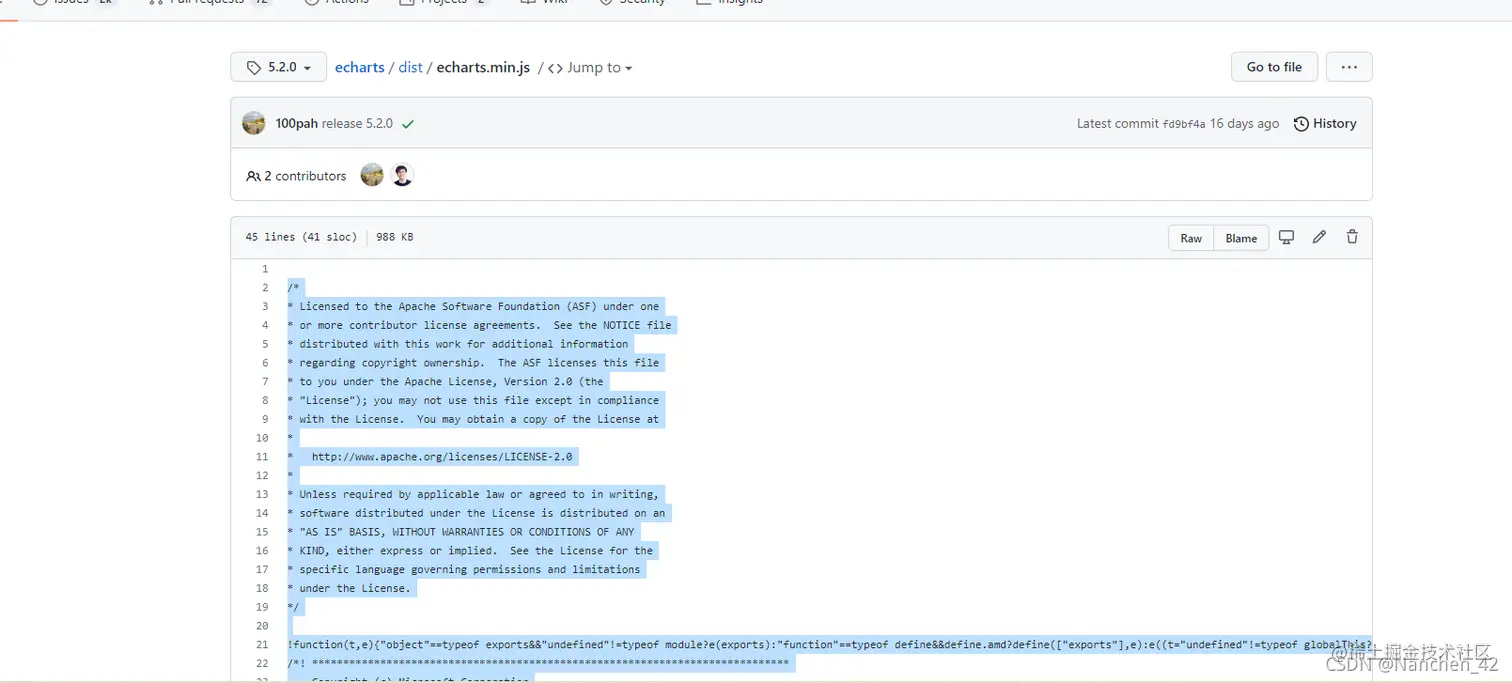The width and height of the screenshot is (1512, 683).
Task: Click the "or more contributor license agreements" line
Action: [479, 326]
